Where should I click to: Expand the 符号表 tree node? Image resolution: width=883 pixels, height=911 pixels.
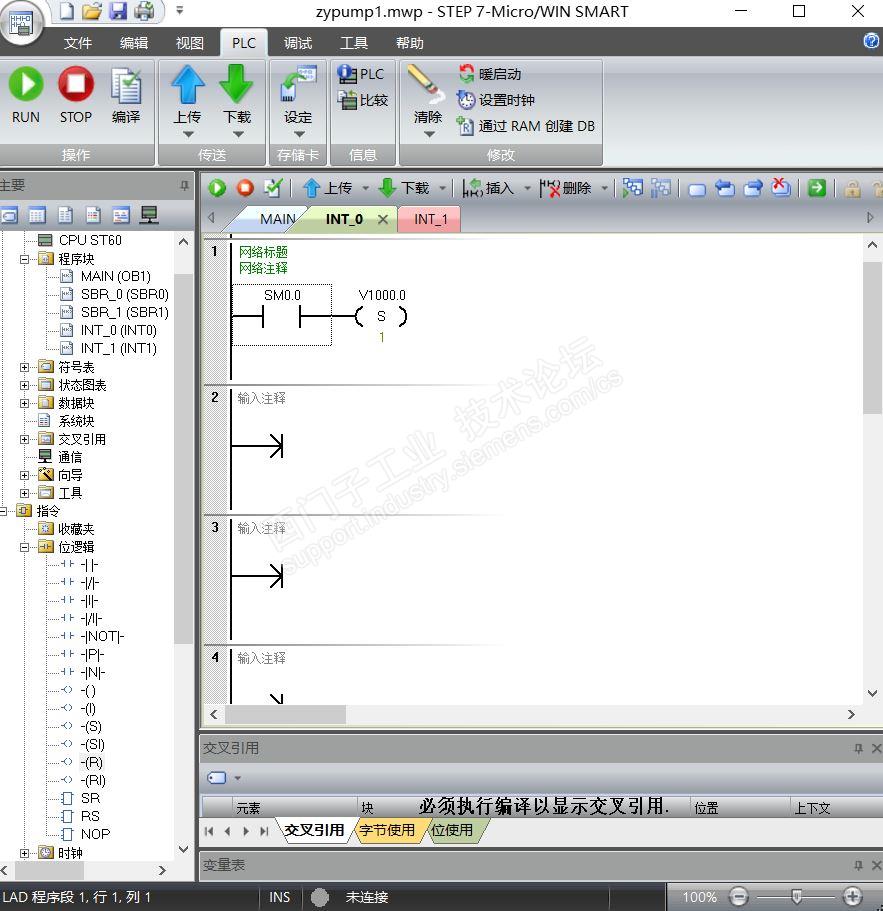24,367
